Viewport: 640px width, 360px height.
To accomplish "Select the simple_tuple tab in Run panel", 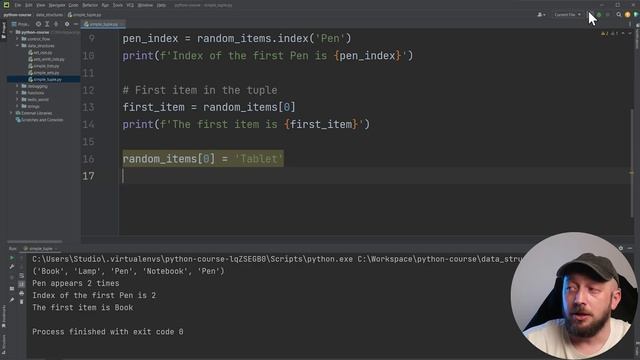I will [40, 249].
